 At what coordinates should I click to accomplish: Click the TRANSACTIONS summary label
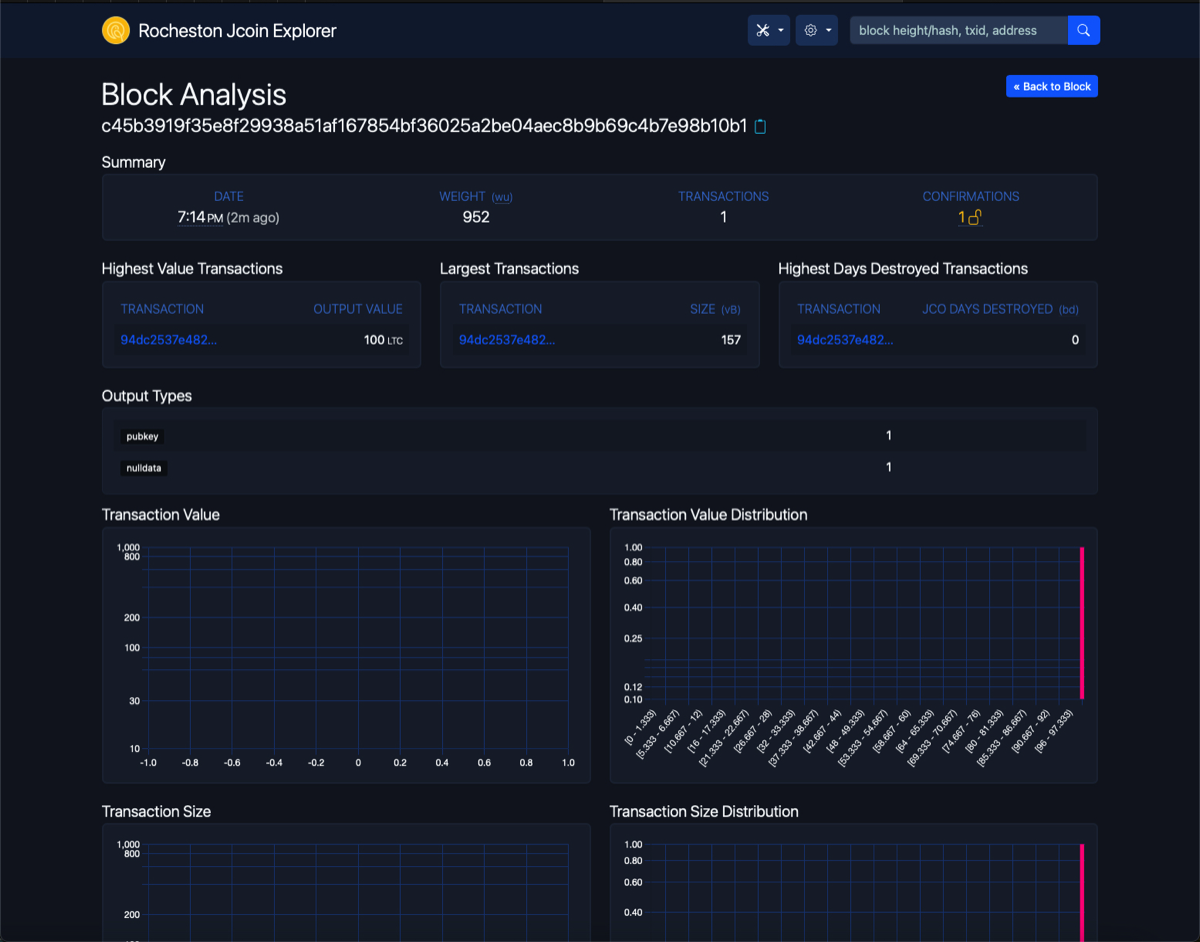click(724, 197)
